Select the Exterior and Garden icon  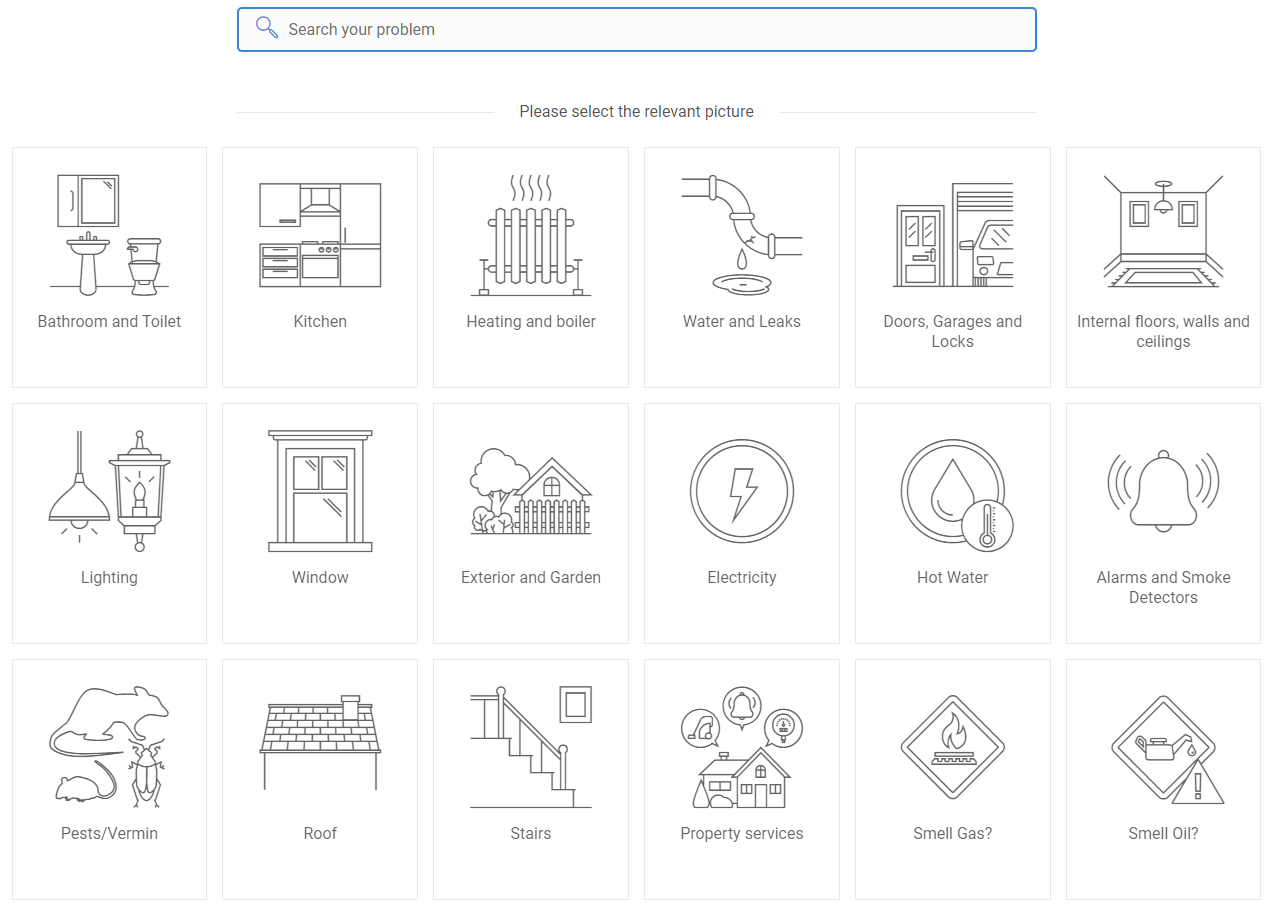[x=531, y=491]
